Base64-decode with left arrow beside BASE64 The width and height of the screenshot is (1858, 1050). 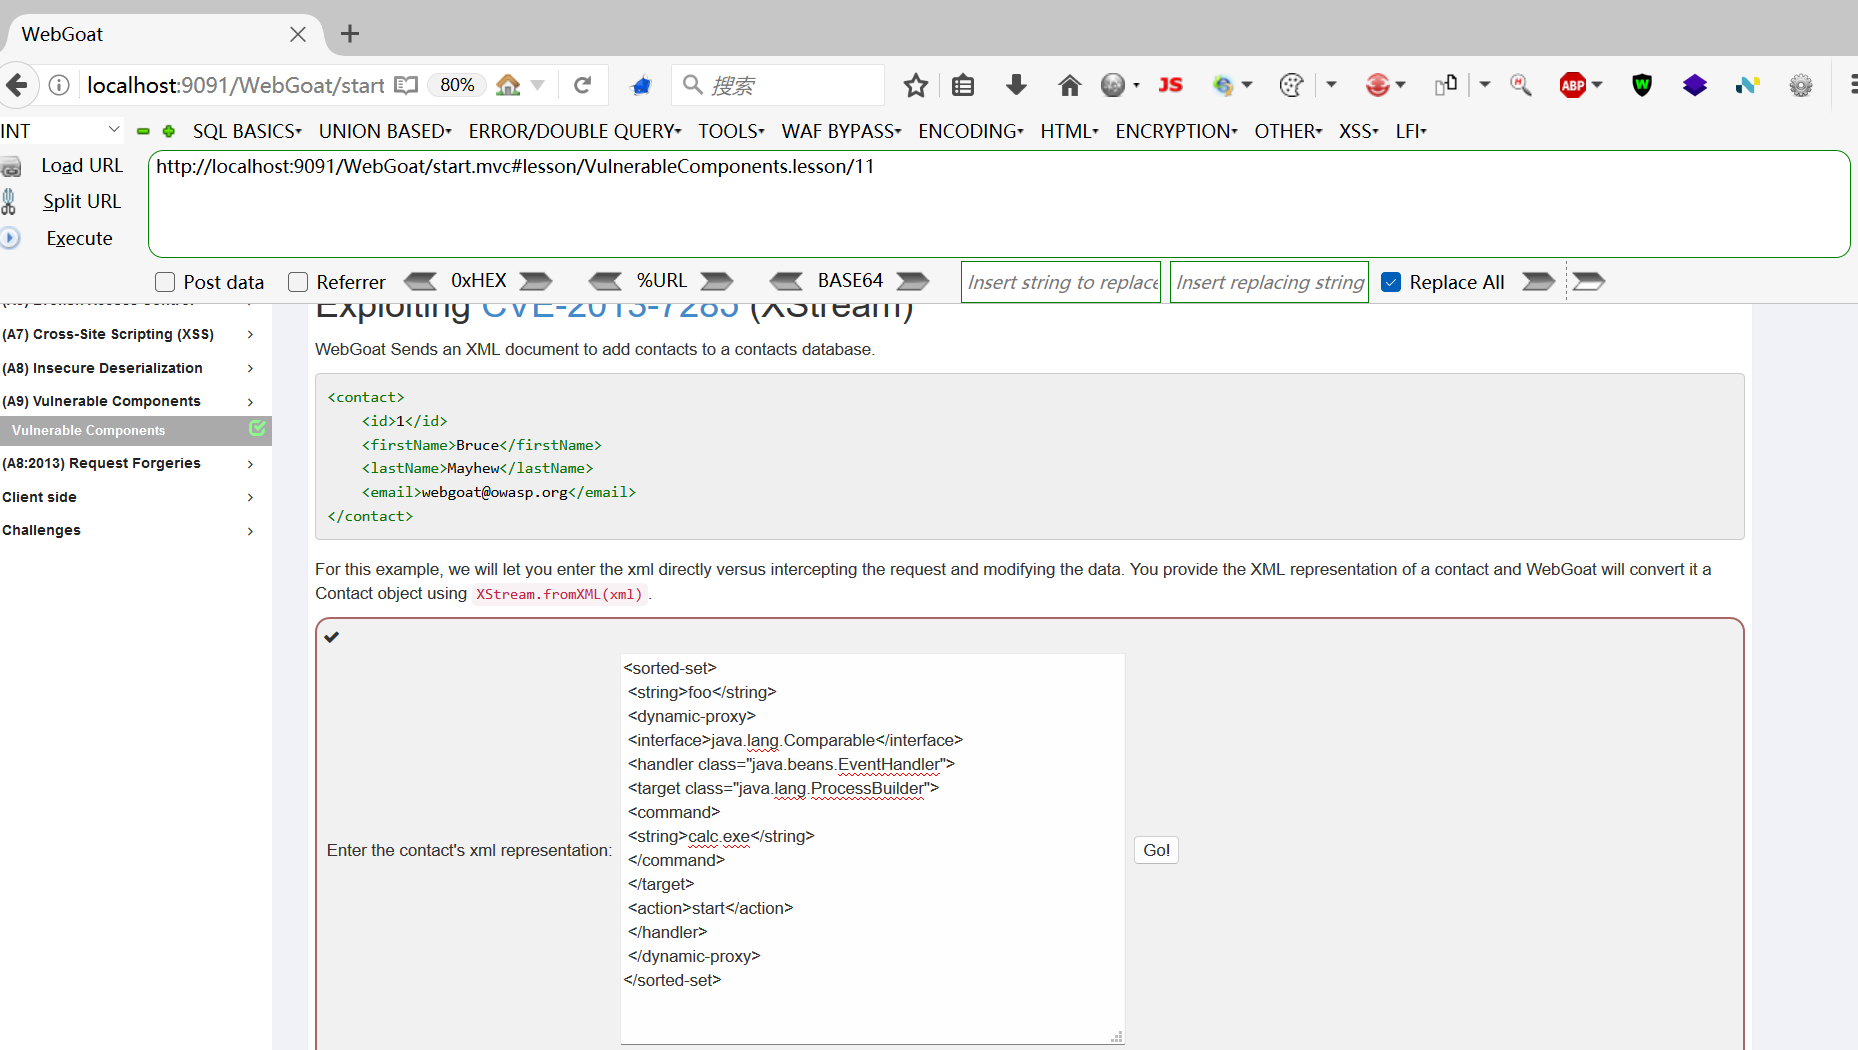[x=786, y=281]
